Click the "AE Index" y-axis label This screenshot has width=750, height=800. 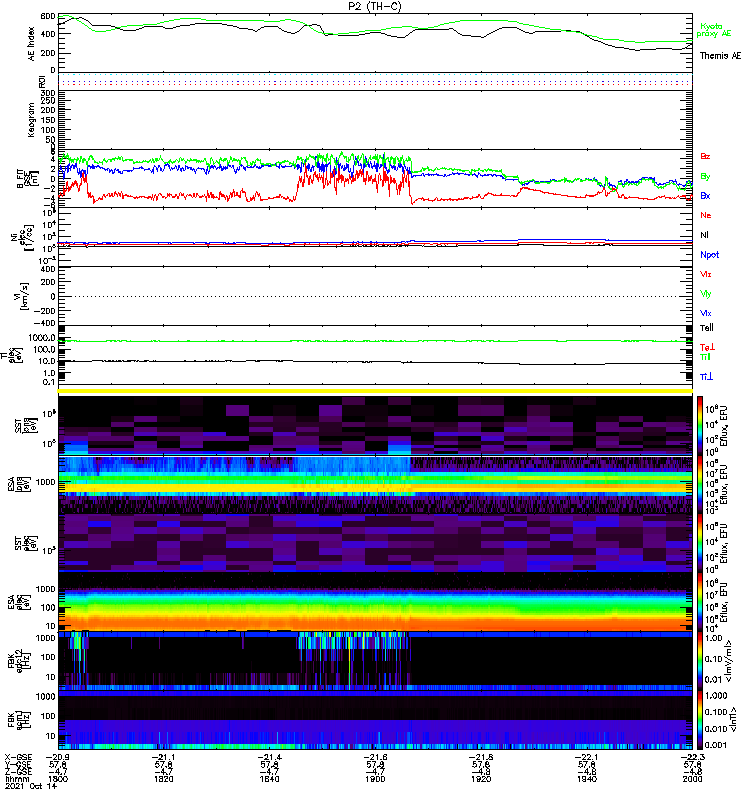31,44
